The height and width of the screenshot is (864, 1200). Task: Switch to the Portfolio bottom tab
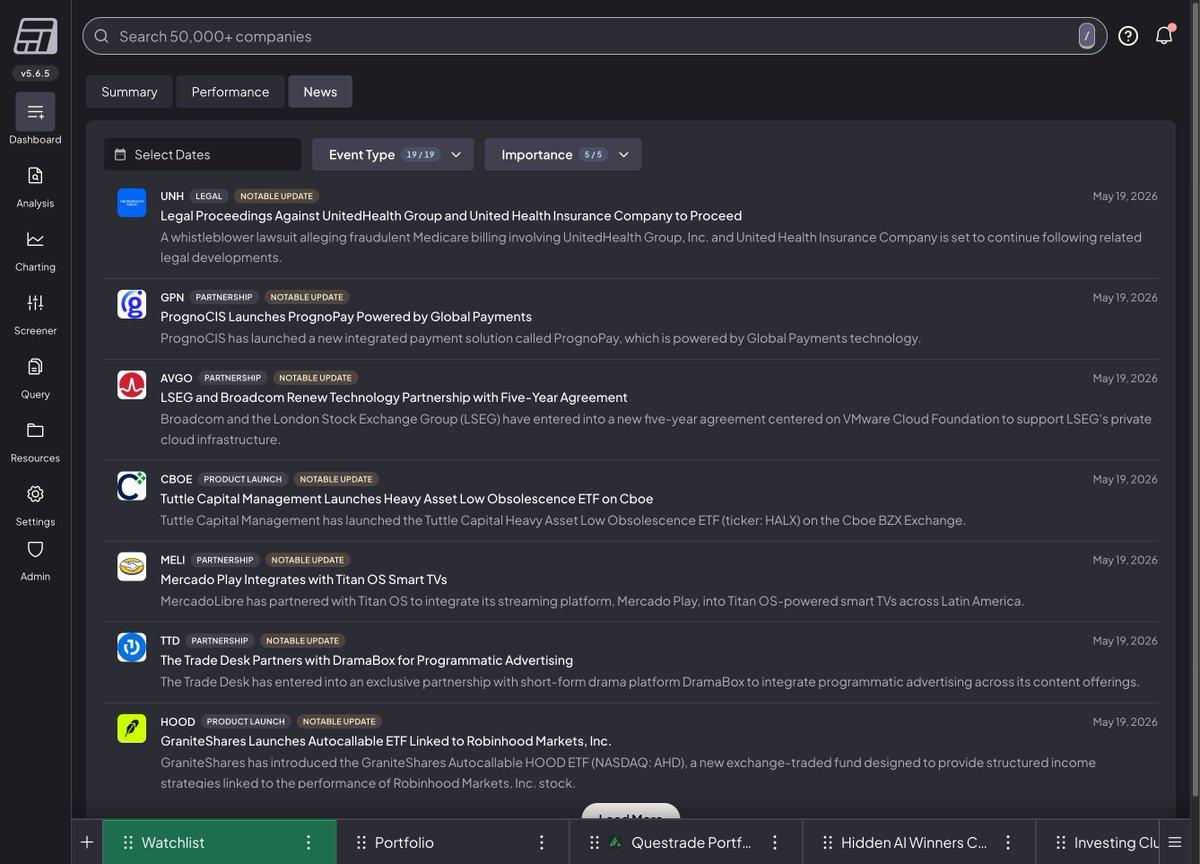[x=453, y=842]
